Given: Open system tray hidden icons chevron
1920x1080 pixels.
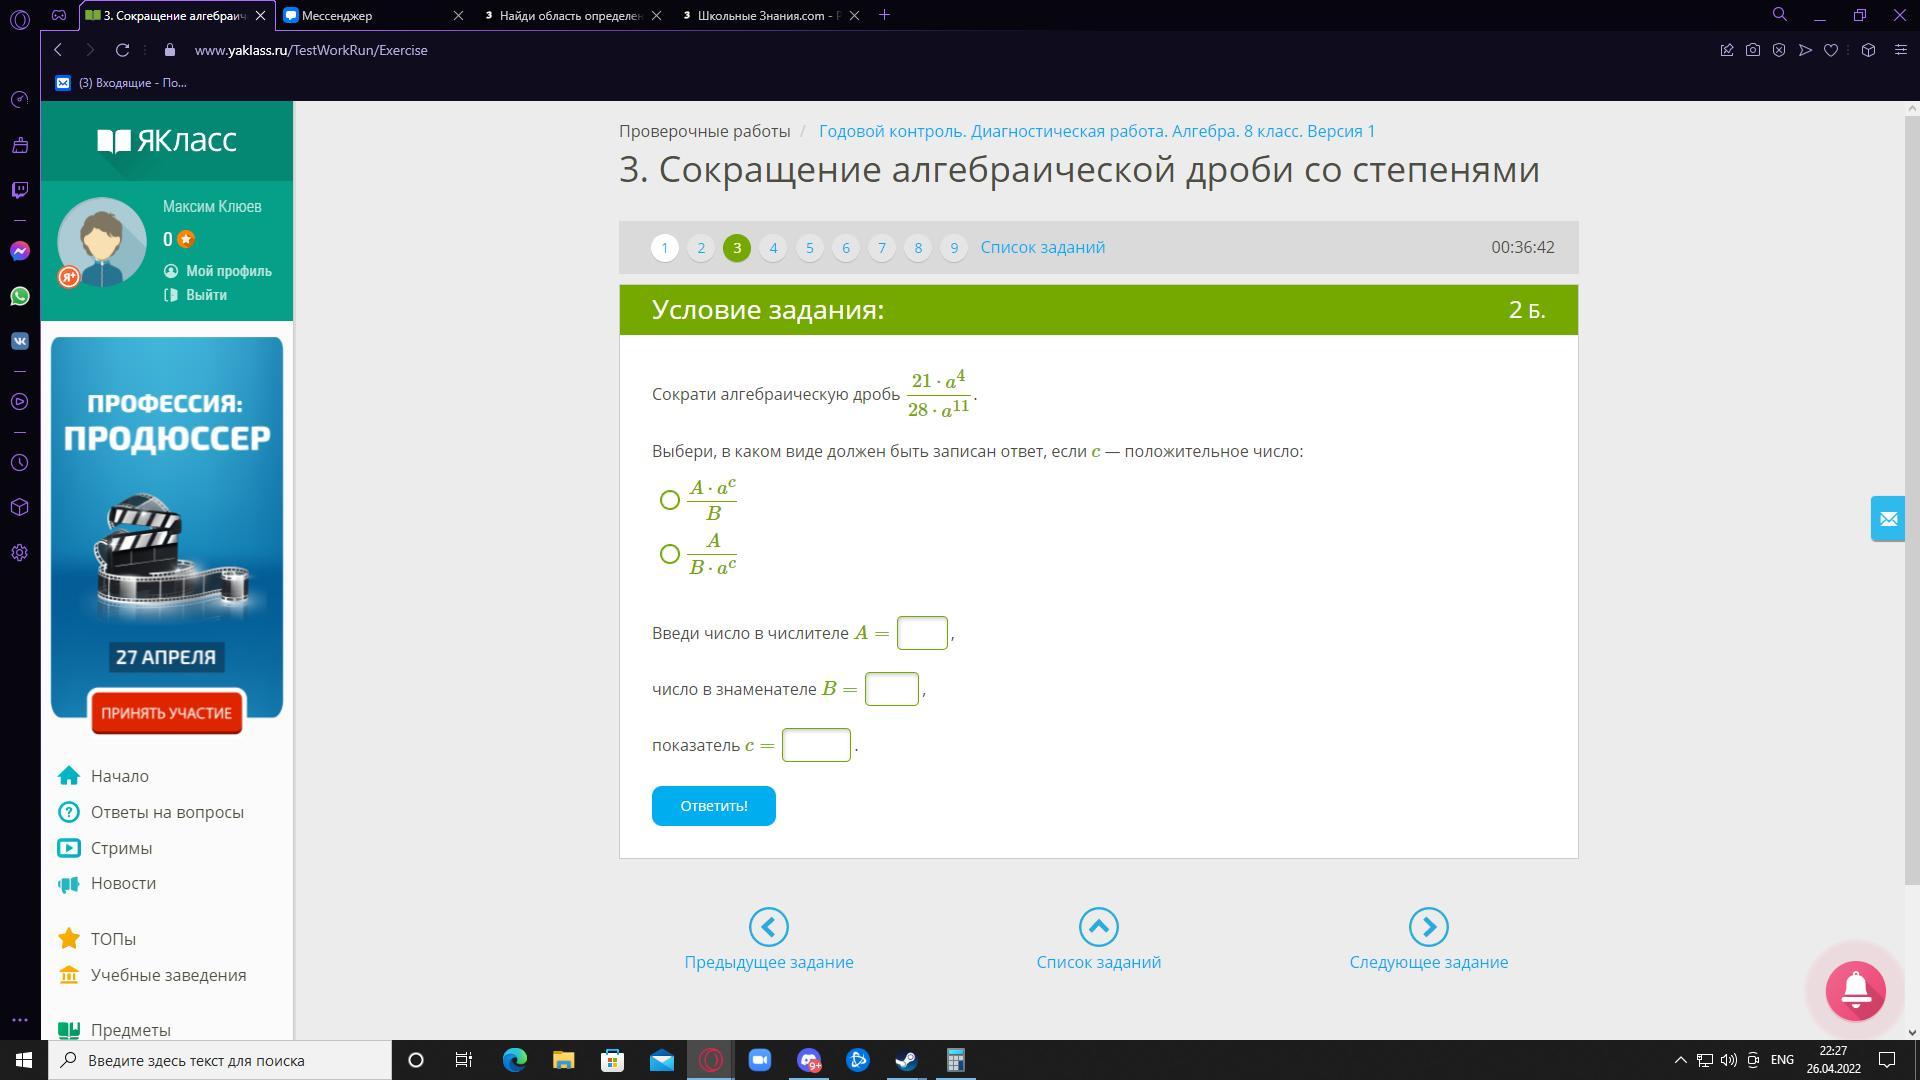Looking at the screenshot, I should 1680,1060.
